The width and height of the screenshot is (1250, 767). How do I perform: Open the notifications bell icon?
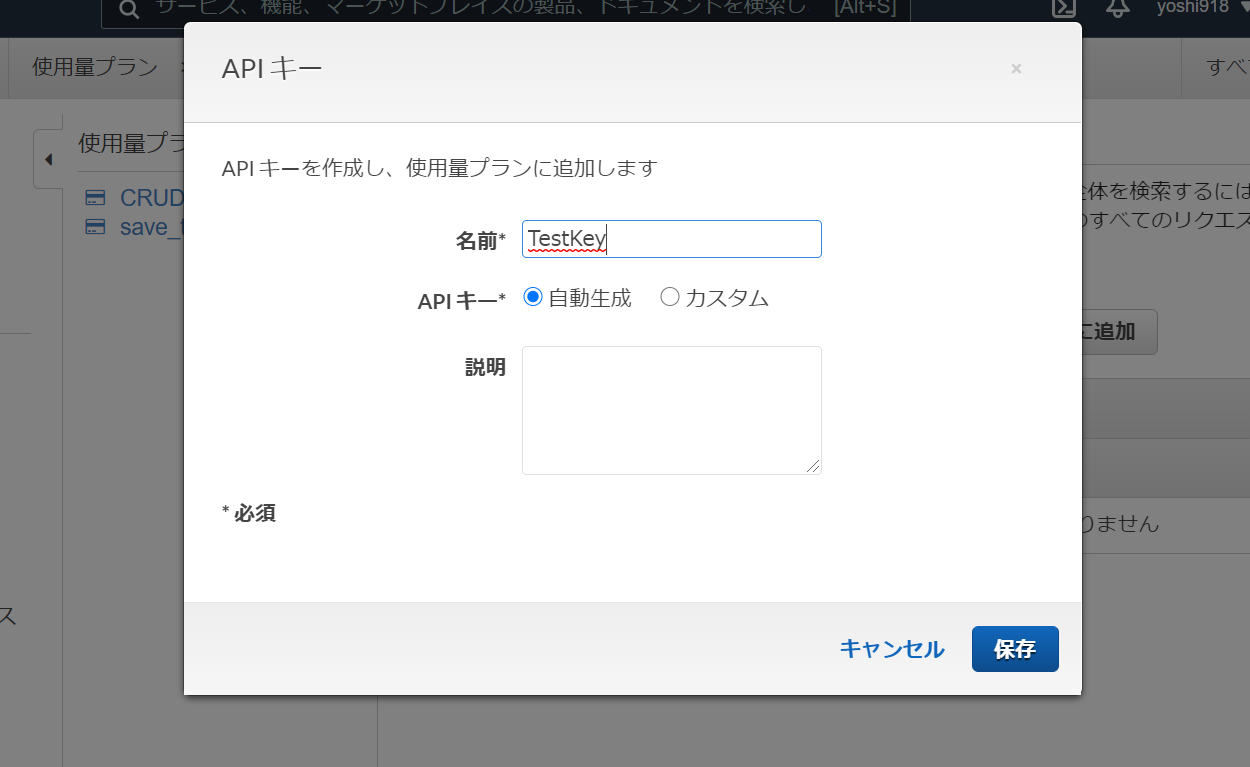(1118, 9)
